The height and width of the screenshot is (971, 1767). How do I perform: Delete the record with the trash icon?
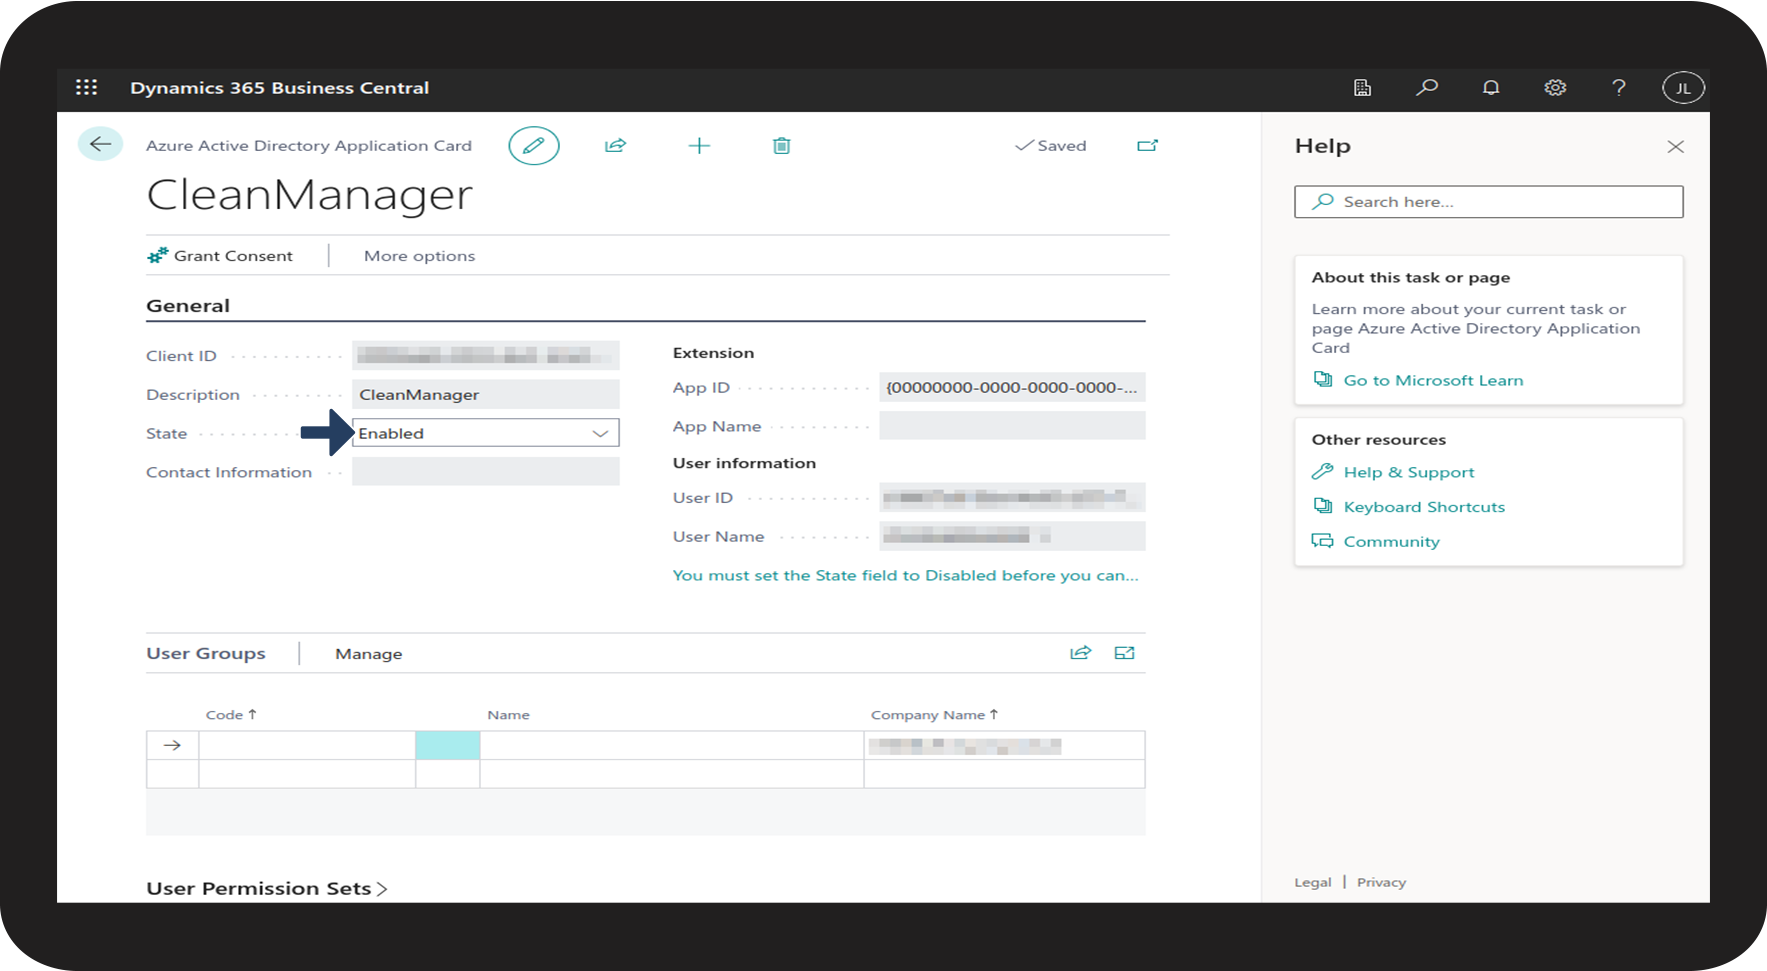[782, 146]
